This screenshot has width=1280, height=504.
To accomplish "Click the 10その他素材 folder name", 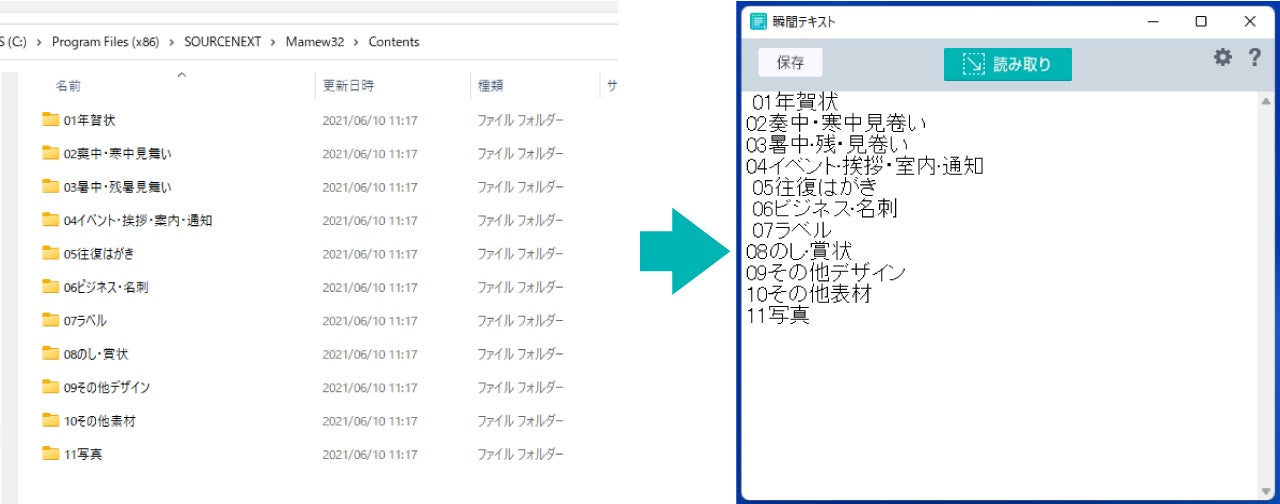I will 100,421.
